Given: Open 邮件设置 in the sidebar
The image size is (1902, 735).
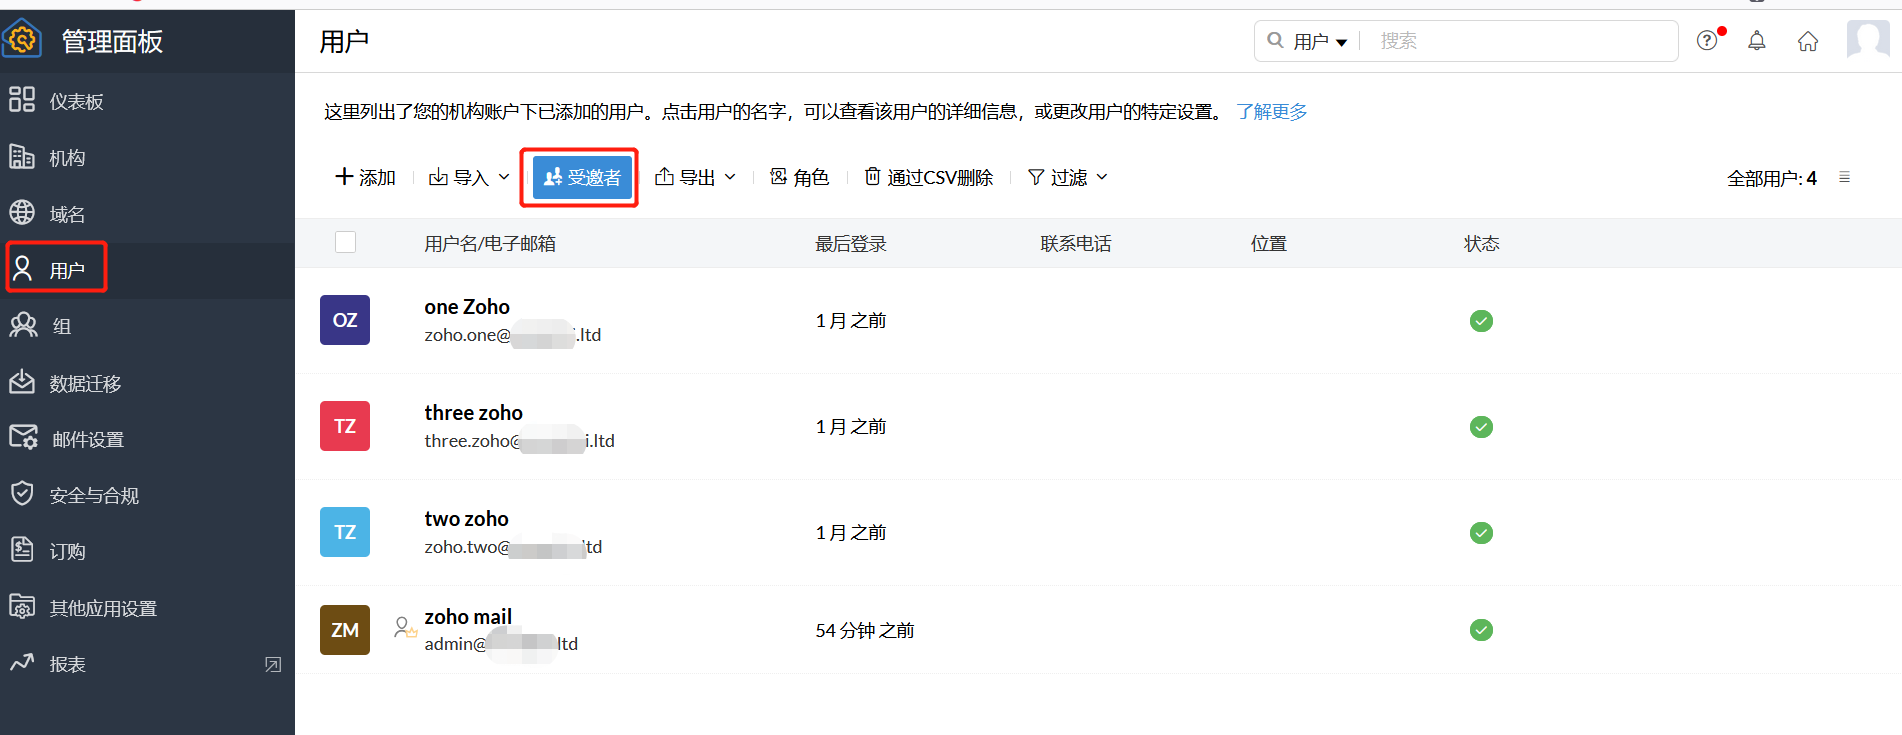Looking at the screenshot, I should [87, 439].
